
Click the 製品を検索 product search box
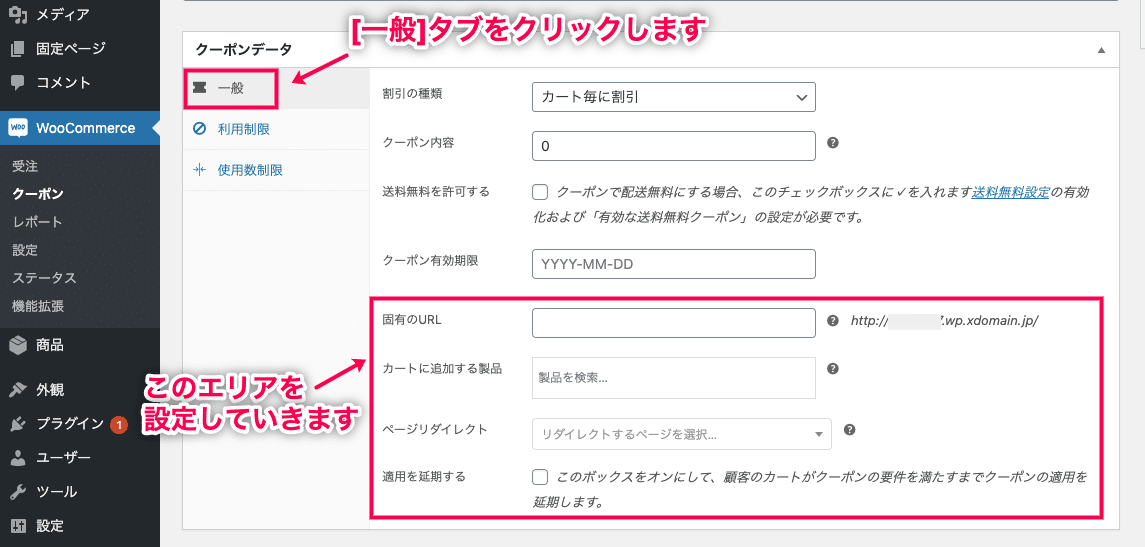pos(673,378)
